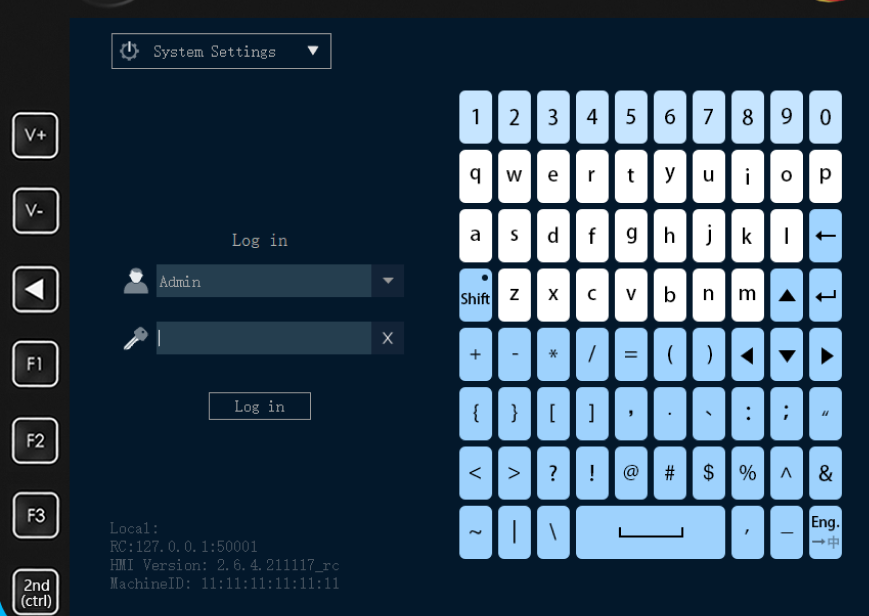
Task: Tap the number 1 key
Action: 476,117
